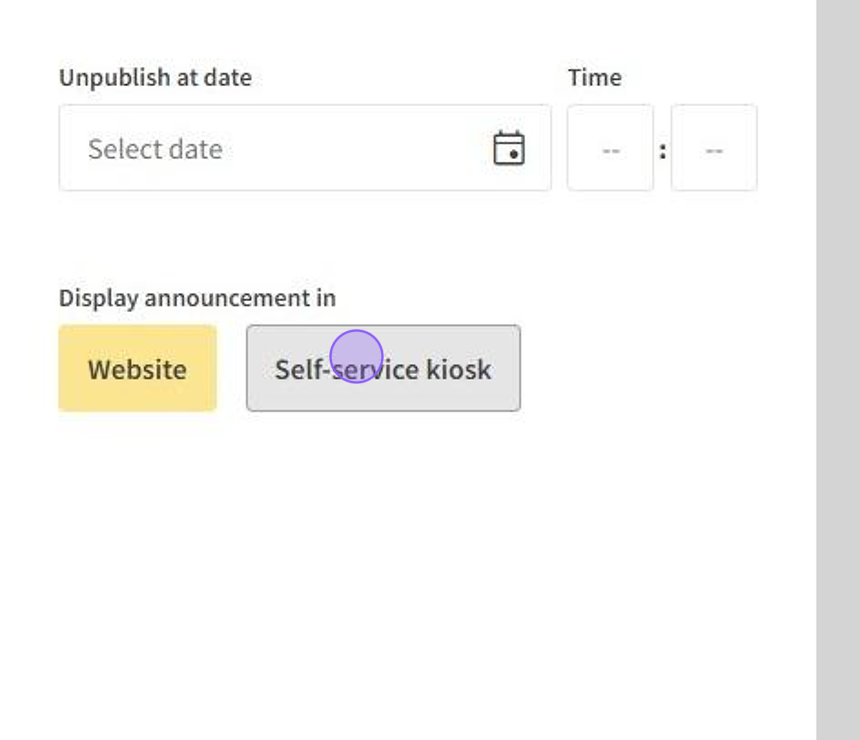The height and width of the screenshot is (740, 860).
Task: Click the Select date placeholder text
Action: pyautogui.click(x=155, y=150)
